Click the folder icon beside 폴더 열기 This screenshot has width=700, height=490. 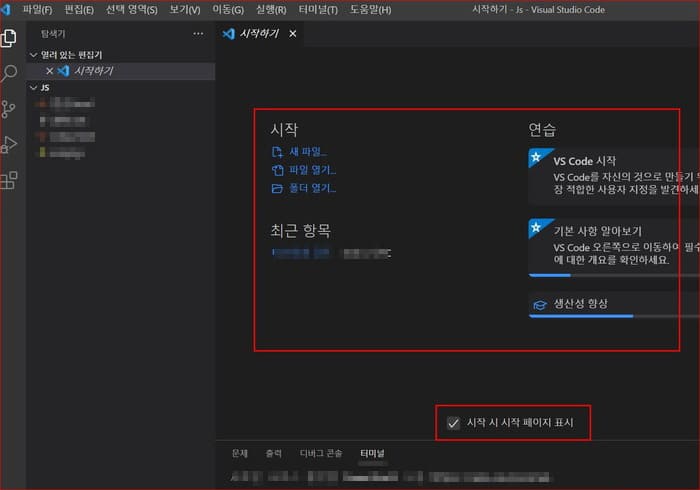click(x=277, y=188)
